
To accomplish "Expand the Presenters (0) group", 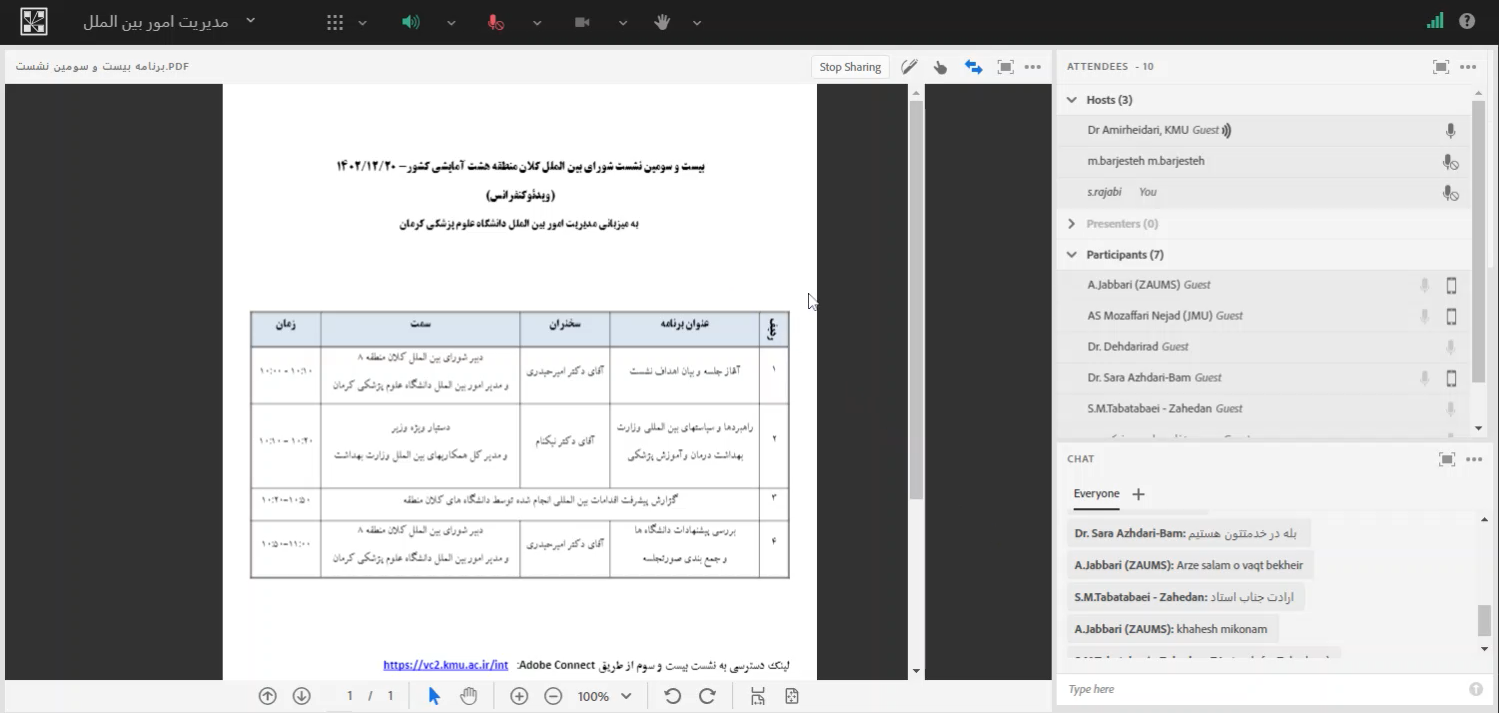I will [1072, 224].
